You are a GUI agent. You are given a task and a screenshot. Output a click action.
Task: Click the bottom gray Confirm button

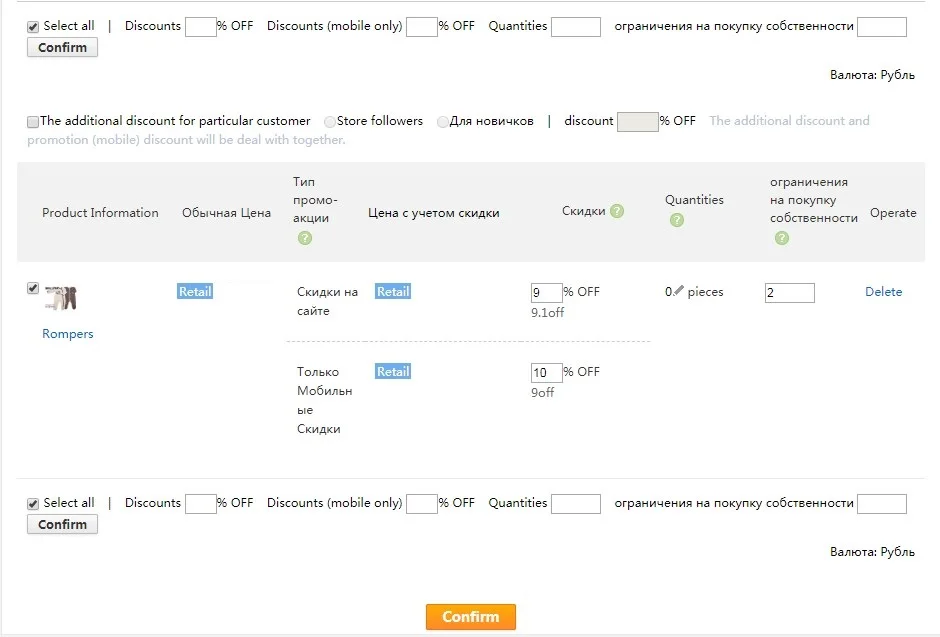point(62,524)
